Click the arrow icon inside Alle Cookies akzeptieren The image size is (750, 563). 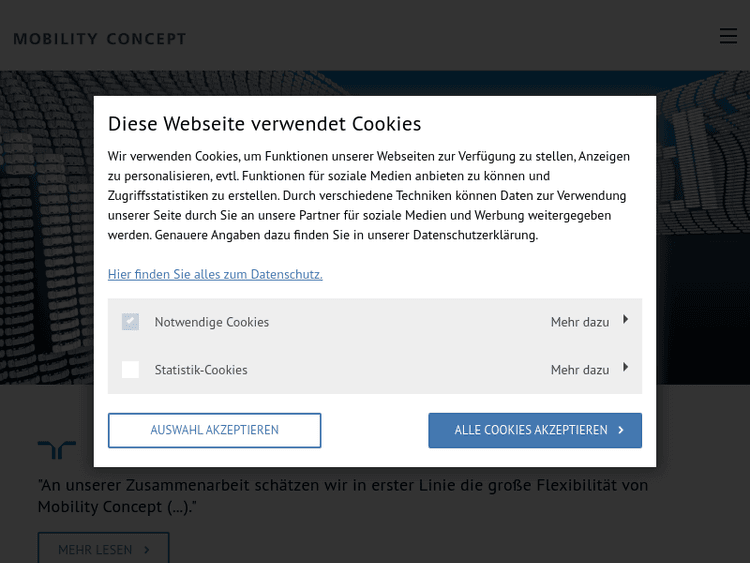coord(621,430)
